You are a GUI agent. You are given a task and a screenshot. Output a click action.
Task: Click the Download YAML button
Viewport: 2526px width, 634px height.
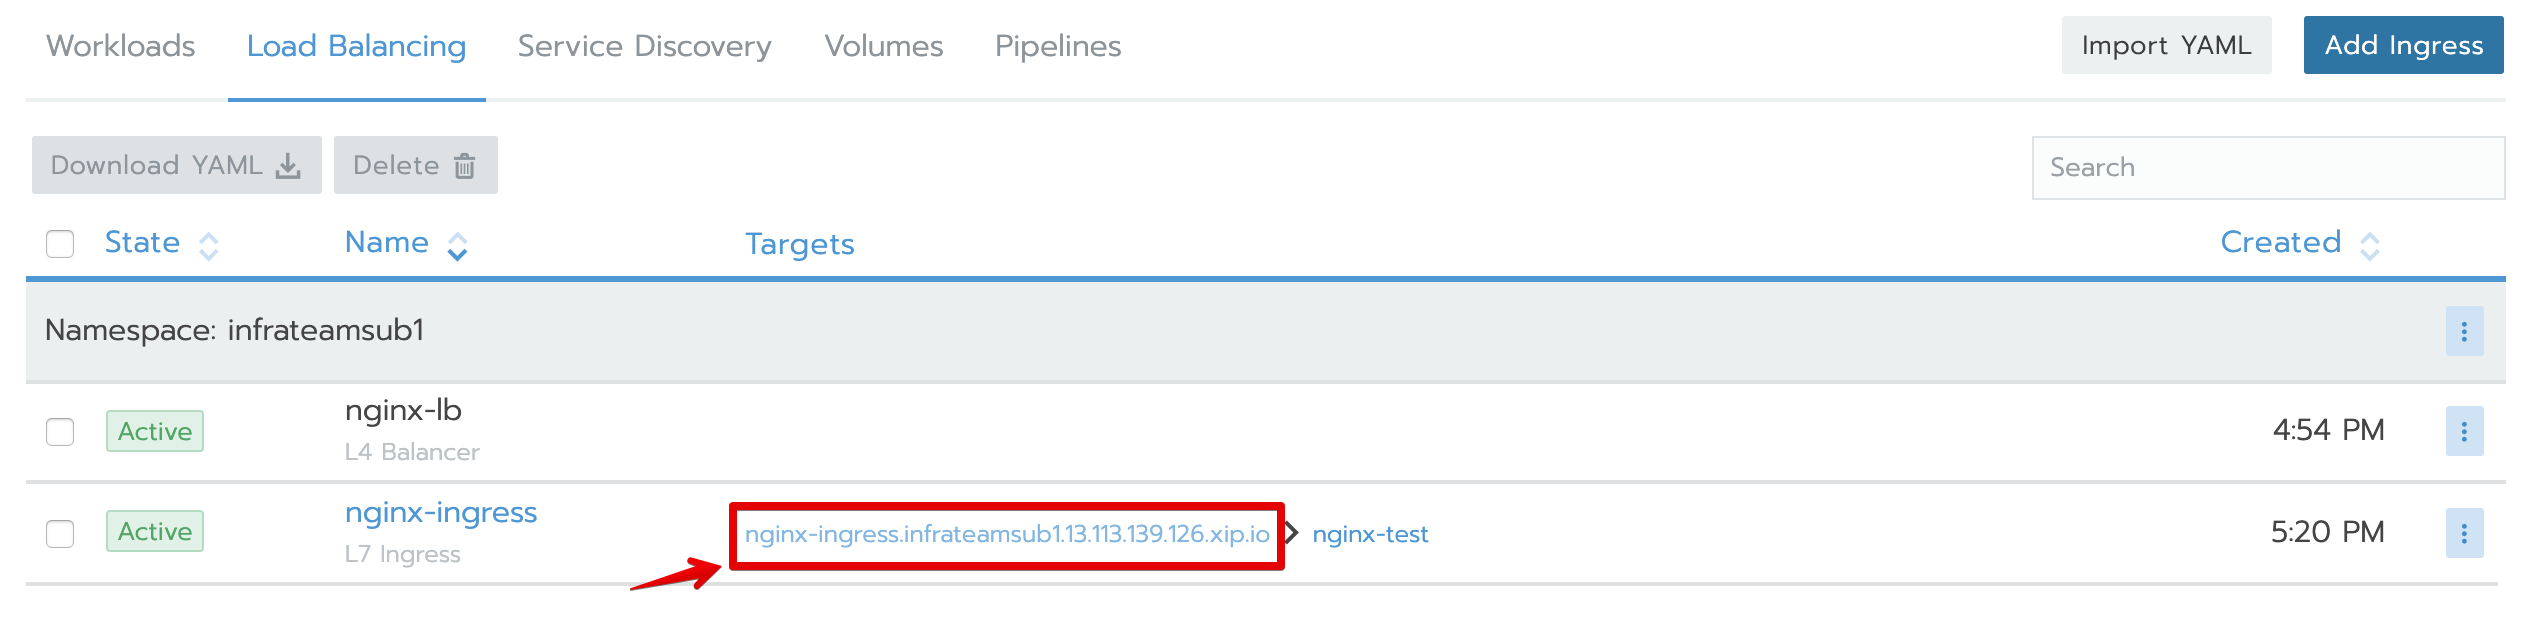pos(176,165)
